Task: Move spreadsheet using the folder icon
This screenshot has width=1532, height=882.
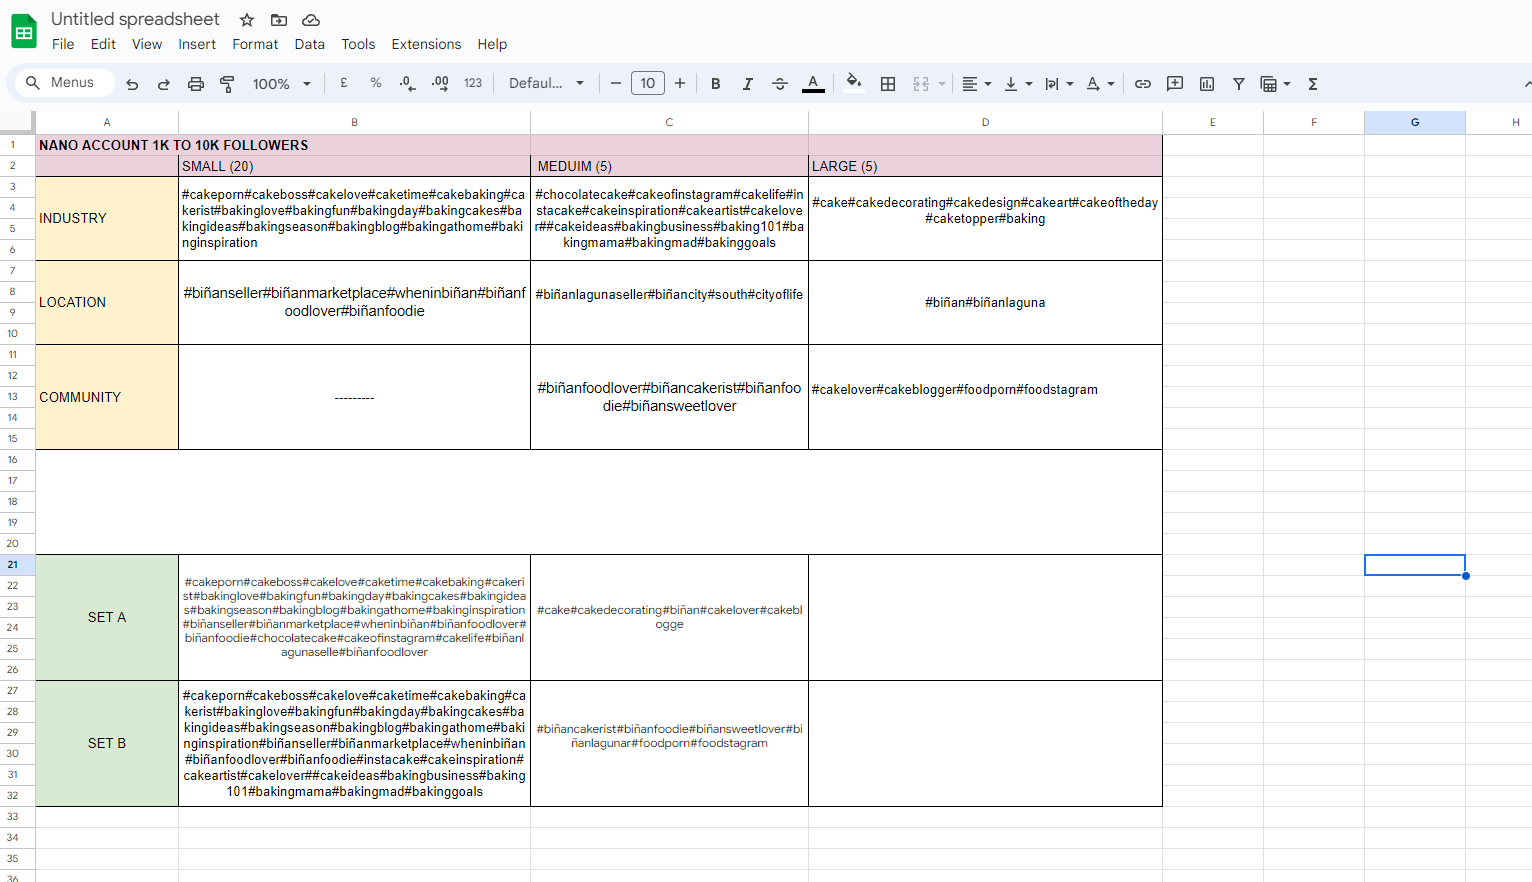Action: (279, 20)
